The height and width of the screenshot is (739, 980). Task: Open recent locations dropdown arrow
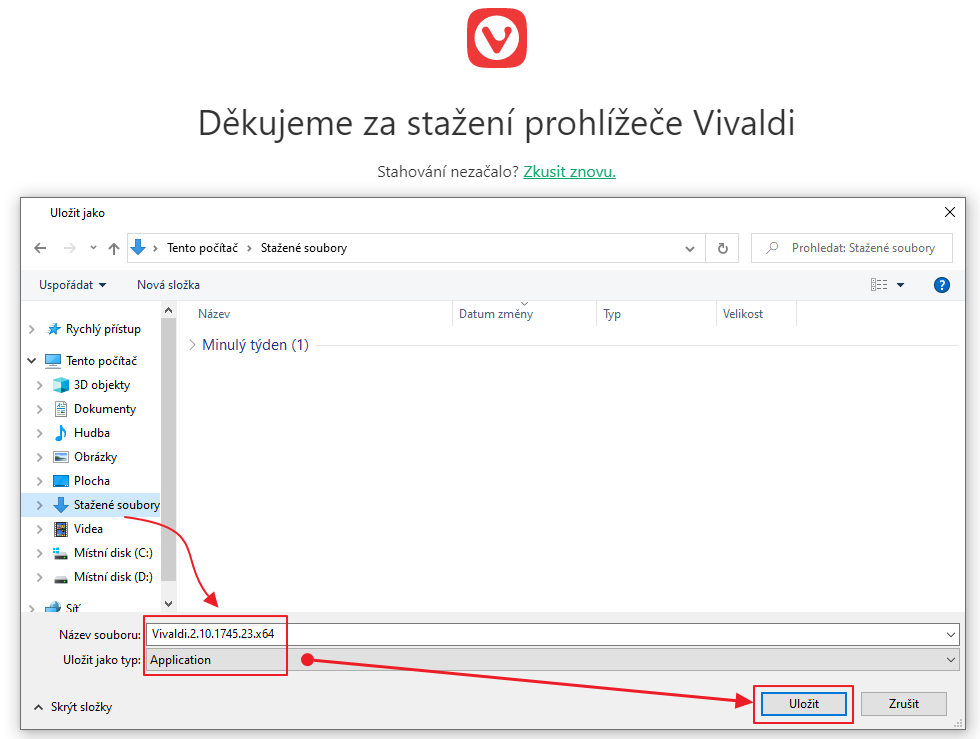pos(93,248)
